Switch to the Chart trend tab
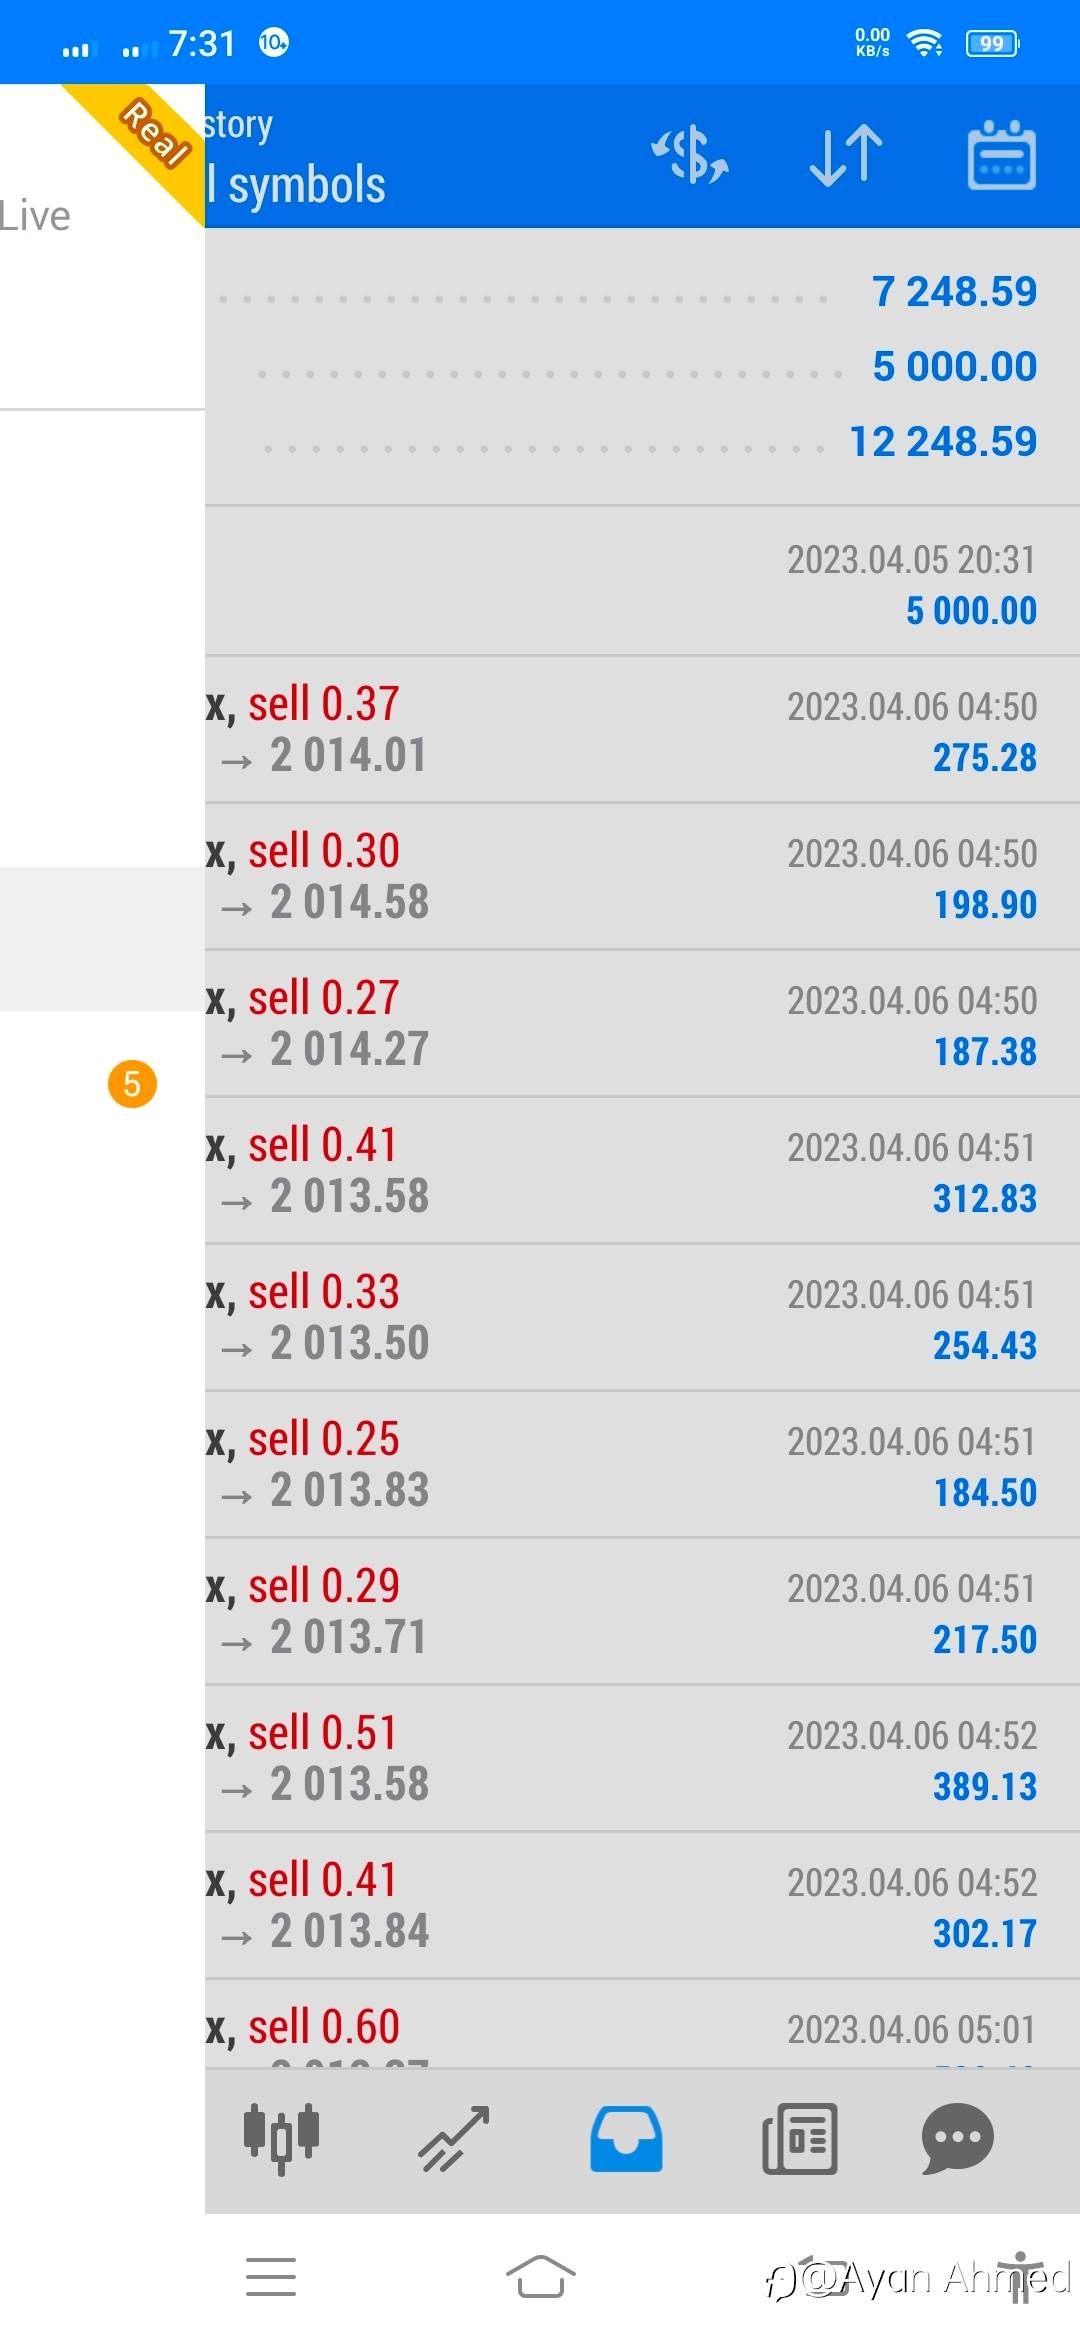The image size is (1080, 2340). pos(454,2138)
